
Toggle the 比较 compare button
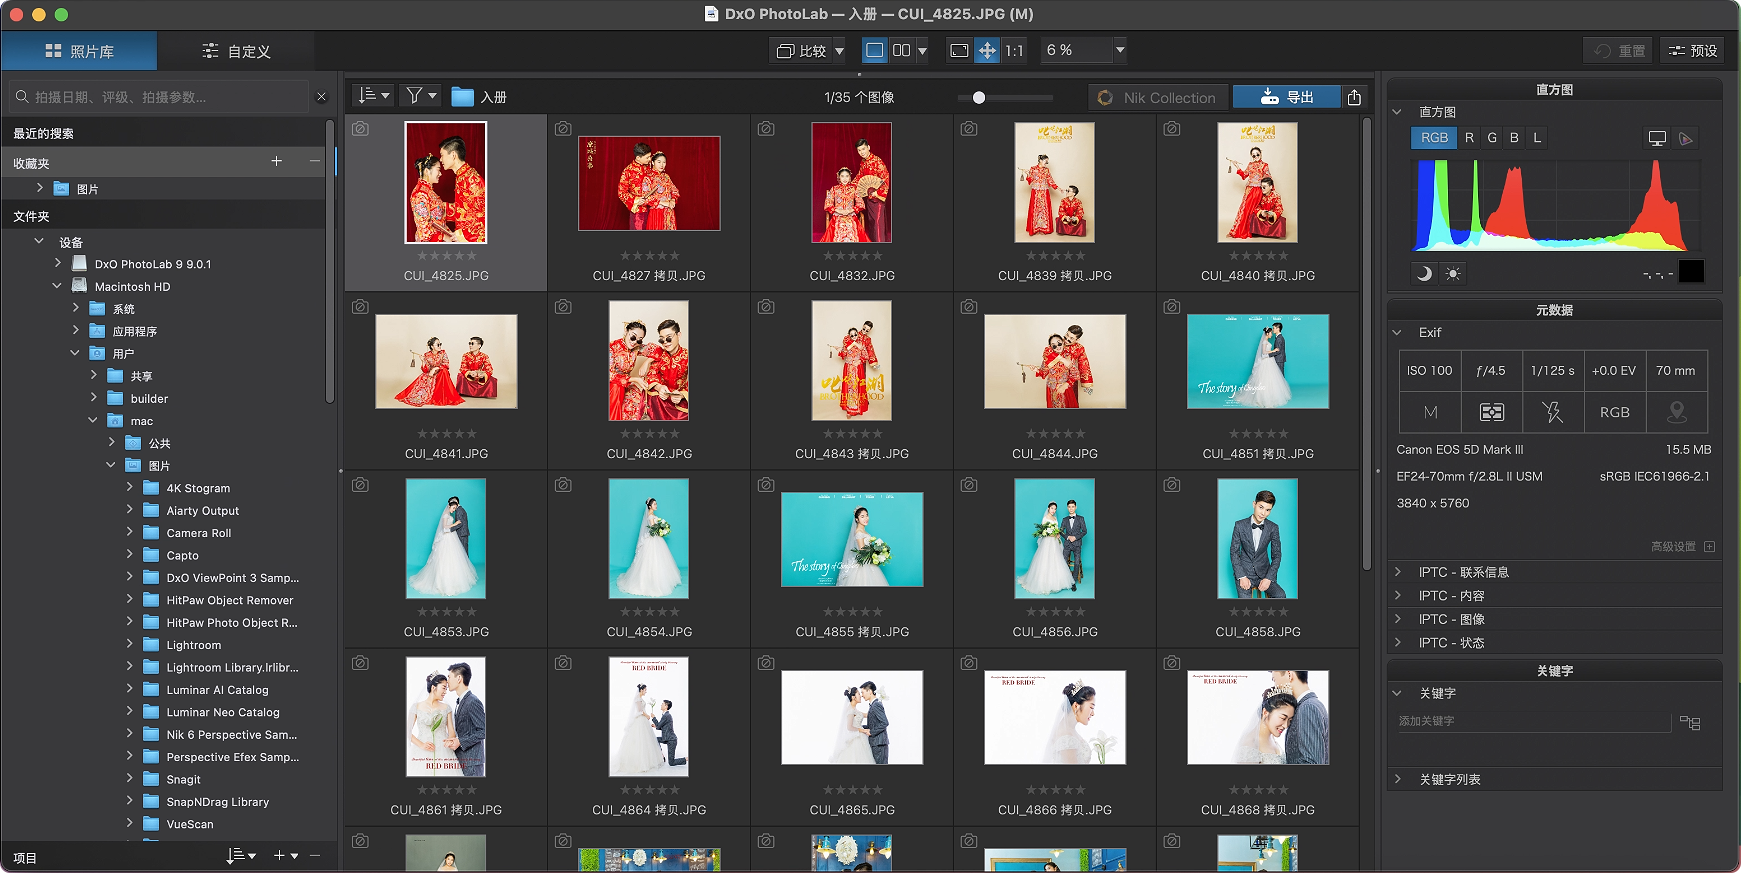[801, 50]
